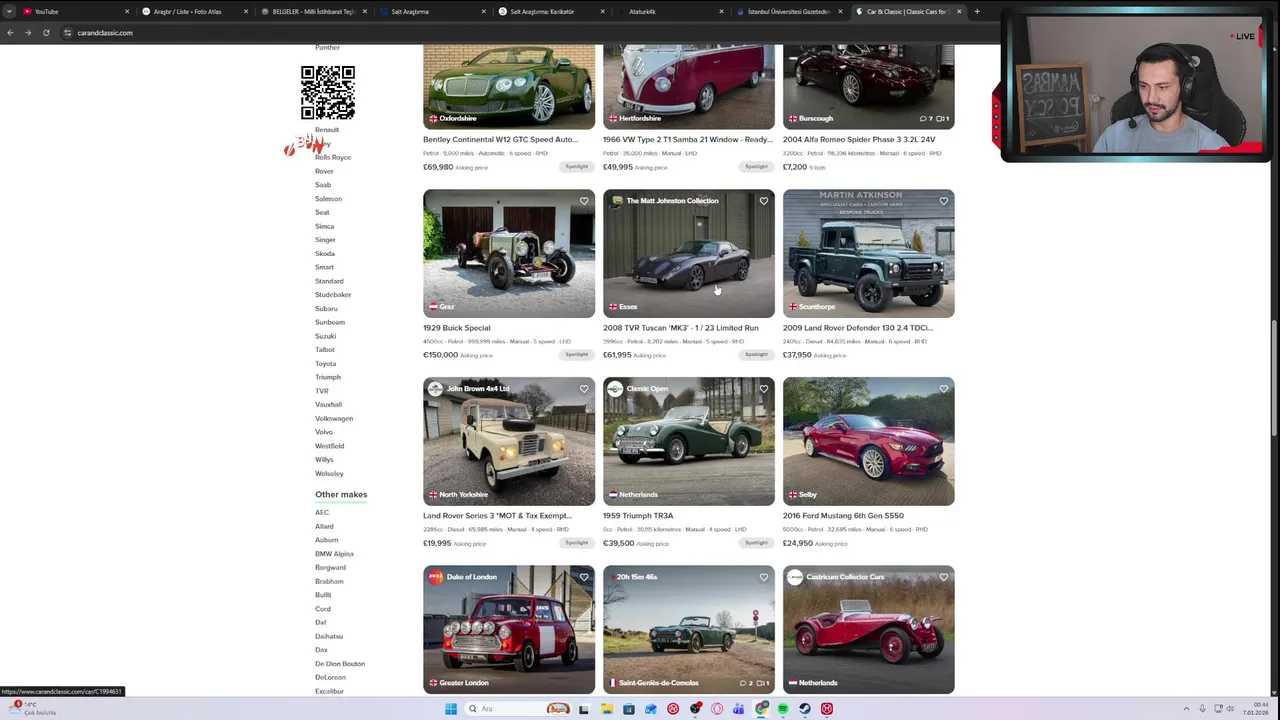Open a new browser tab
This screenshot has height=720, width=1280.
(x=977, y=11)
